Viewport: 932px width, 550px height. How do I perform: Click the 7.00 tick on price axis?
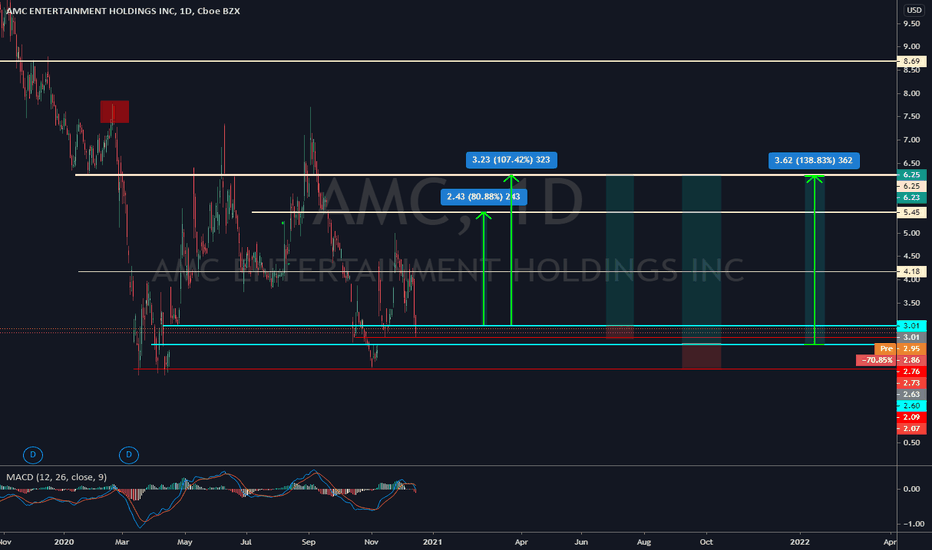click(x=912, y=140)
